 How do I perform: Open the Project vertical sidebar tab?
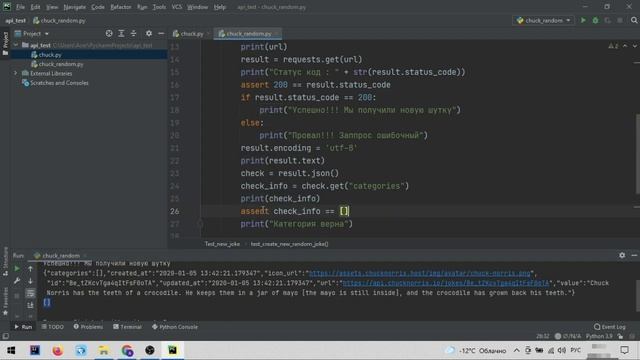point(5,44)
